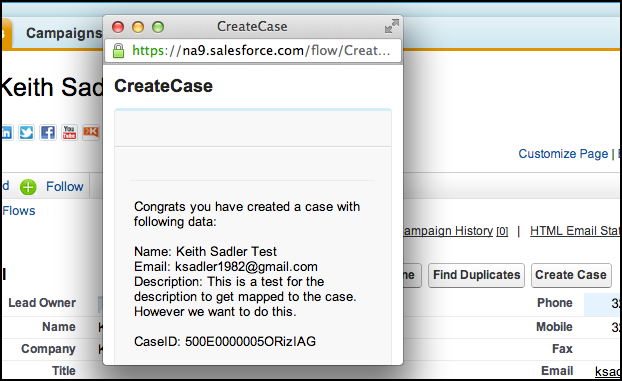
Task: Click the CreateCase window title text
Action: (x=252, y=27)
